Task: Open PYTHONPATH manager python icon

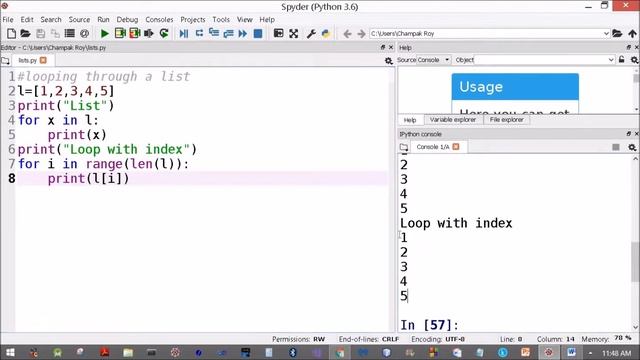Action: tap(326, 33)
